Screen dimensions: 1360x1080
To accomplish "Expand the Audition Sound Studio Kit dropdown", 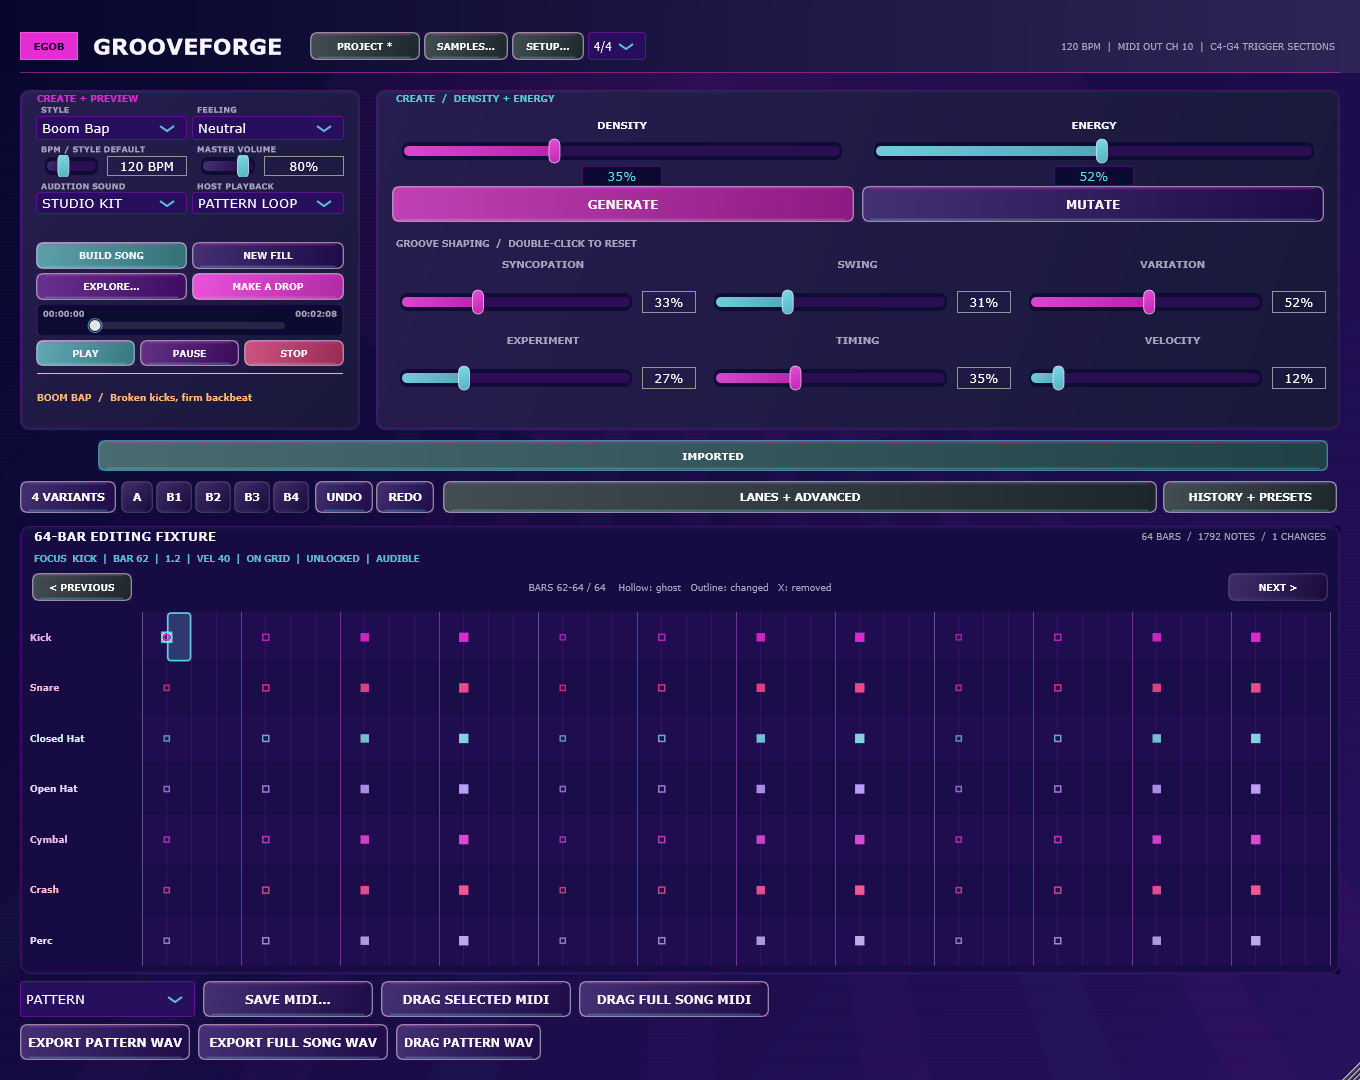I will click(x=112, y=203).
